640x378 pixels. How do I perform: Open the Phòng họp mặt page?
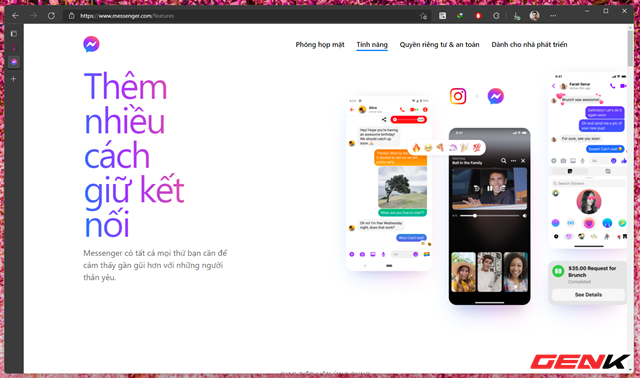tap(320, 44)
